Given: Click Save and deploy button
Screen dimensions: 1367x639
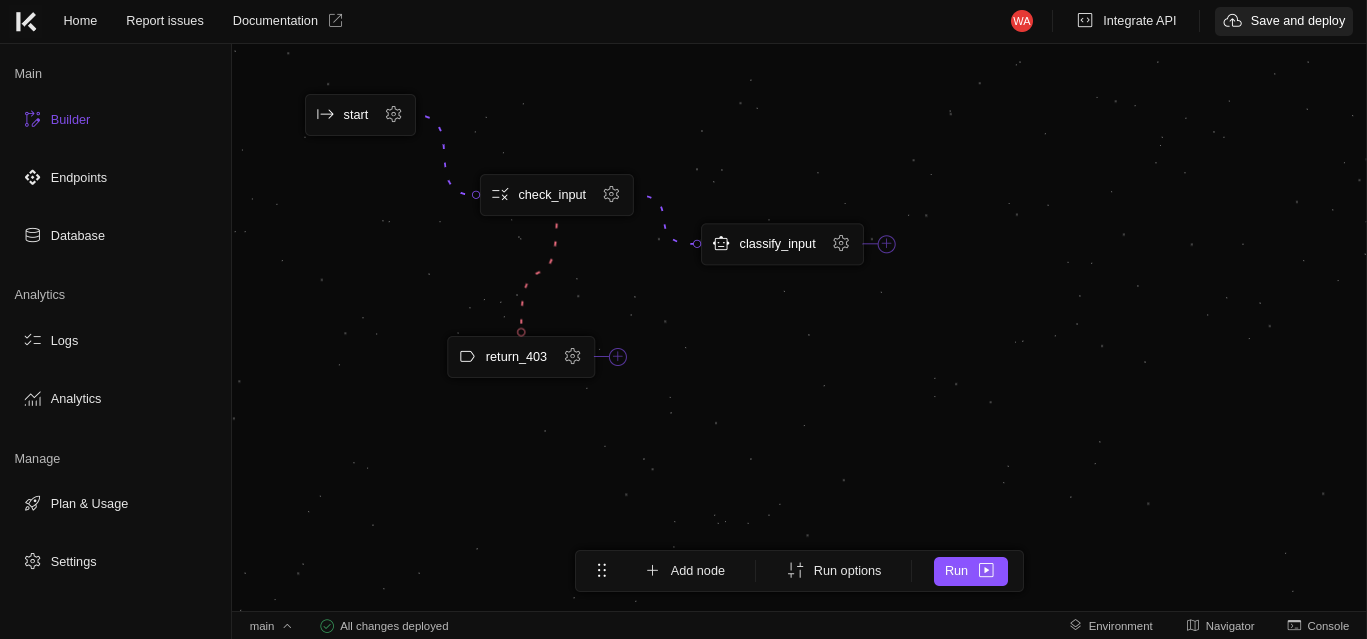Looking at the screenshot, I should pyautogui.click(x=1283, y=21).
